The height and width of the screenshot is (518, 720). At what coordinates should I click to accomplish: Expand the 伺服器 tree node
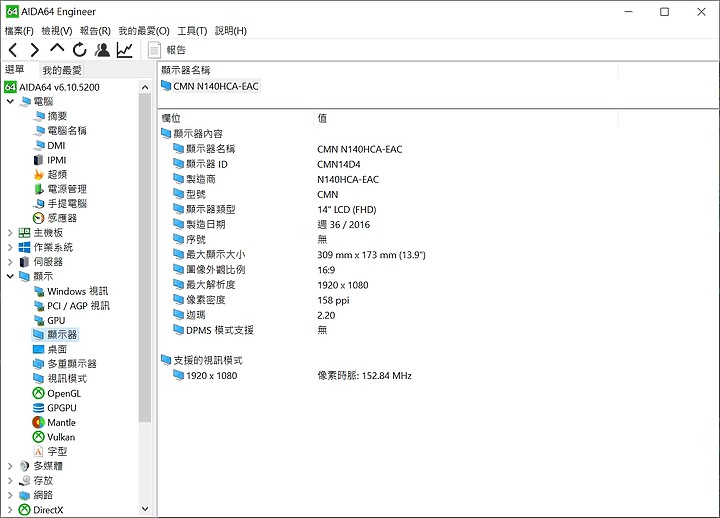pyautogui.click(x=10, y=262)
